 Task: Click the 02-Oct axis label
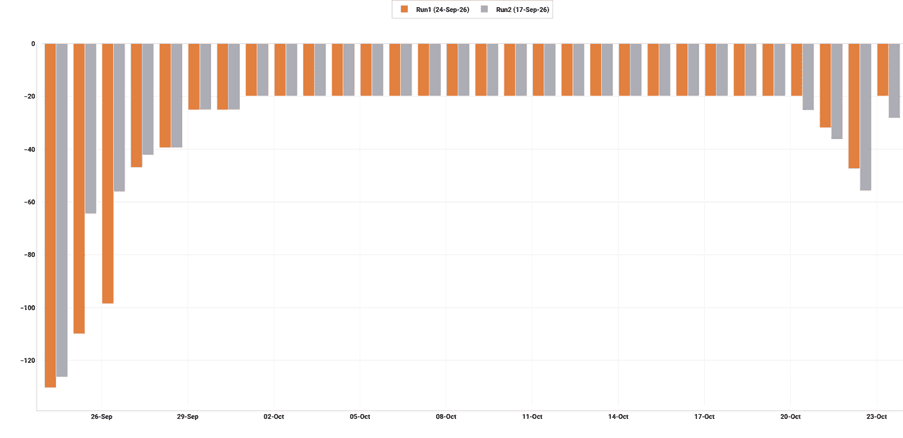274,416
